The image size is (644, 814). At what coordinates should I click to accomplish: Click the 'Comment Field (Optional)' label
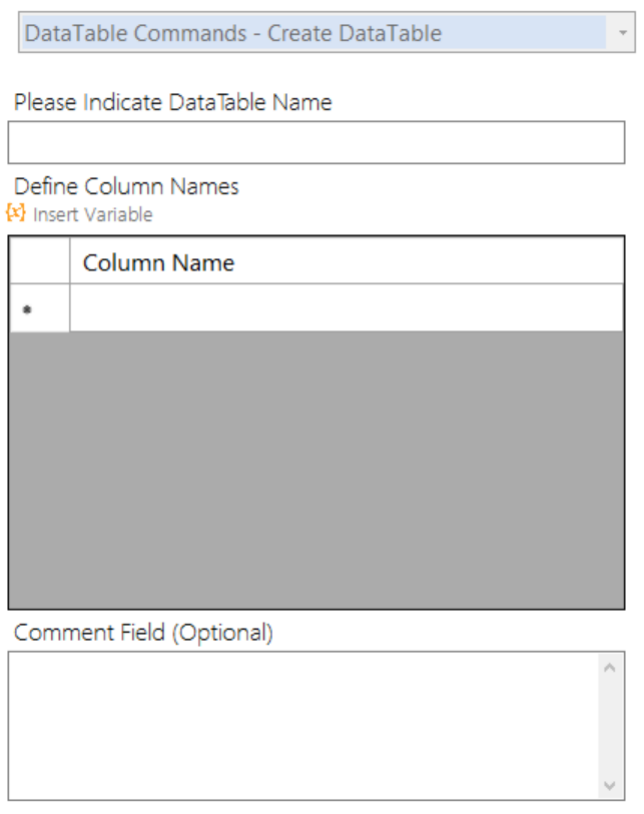tap(142, 632)
